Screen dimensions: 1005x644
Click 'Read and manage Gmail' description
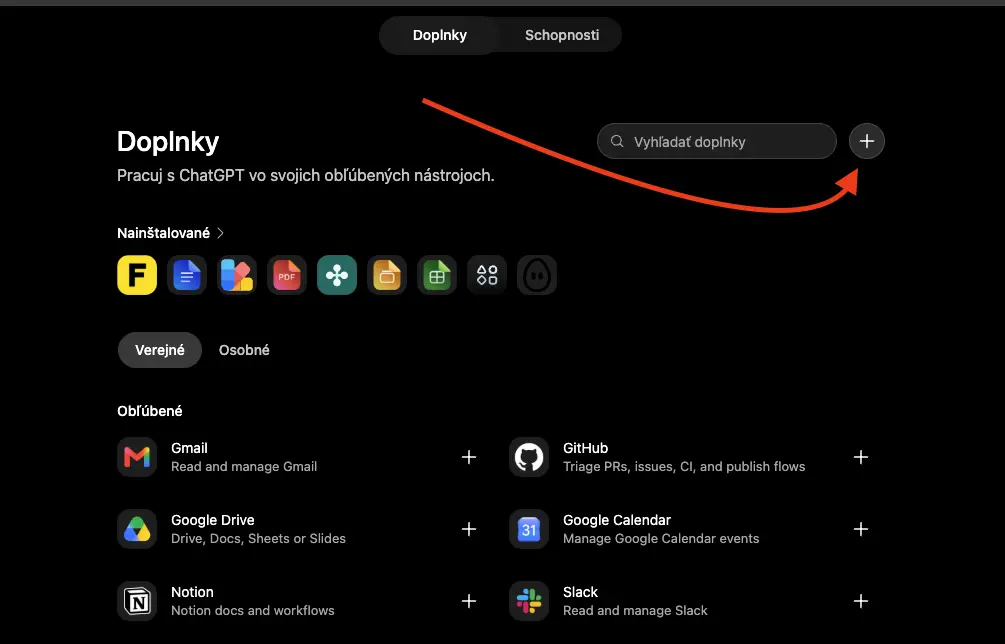pyautogui.click(x=244, y=466)
